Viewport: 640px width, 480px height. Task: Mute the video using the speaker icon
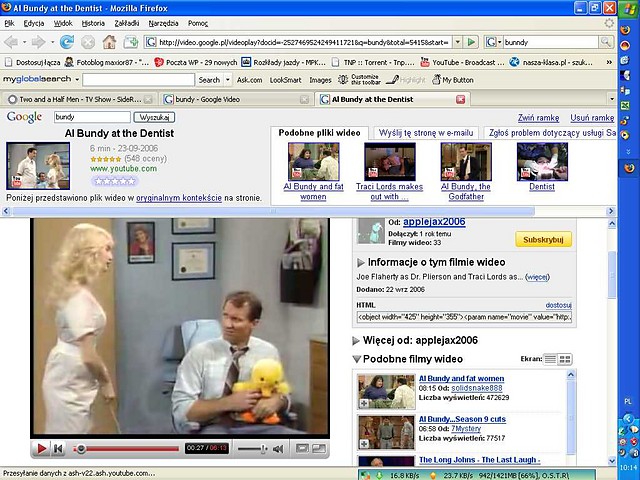pos(278,449)
